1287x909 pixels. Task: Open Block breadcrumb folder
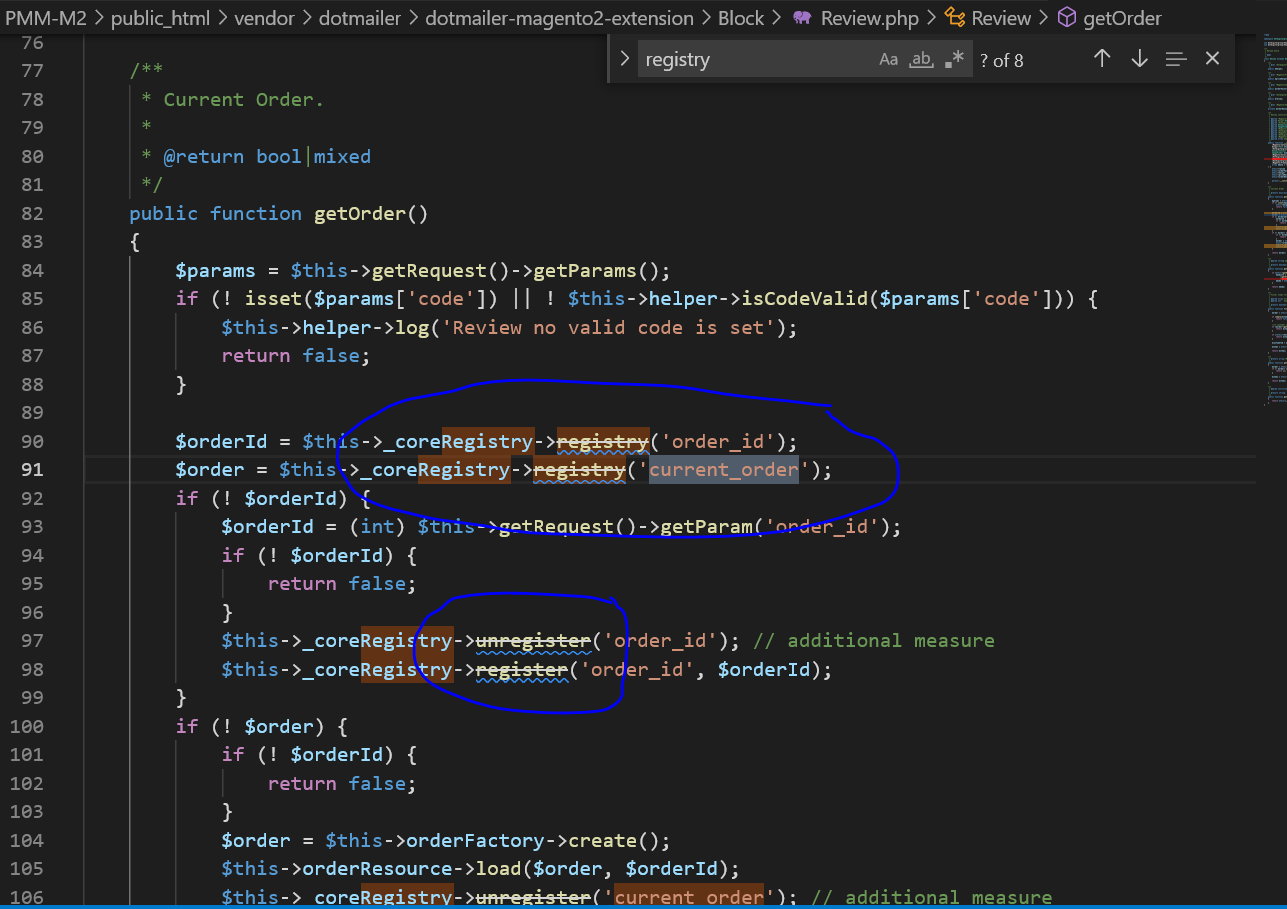[741, 18]
